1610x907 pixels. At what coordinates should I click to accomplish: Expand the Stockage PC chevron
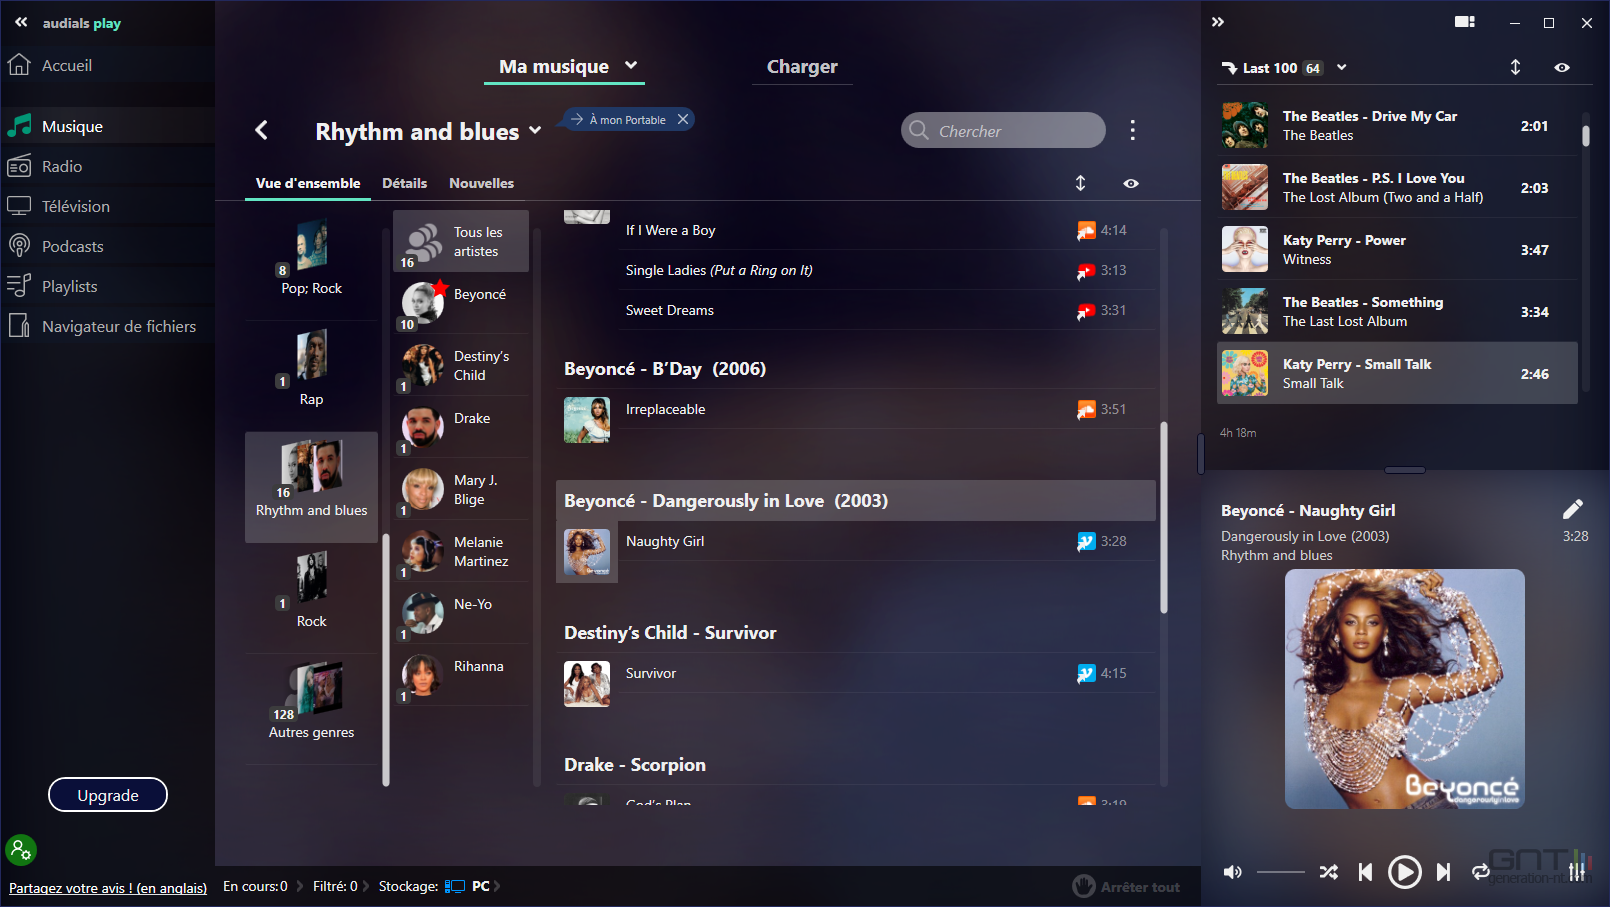pyautogui.click(x=497, y=886)
